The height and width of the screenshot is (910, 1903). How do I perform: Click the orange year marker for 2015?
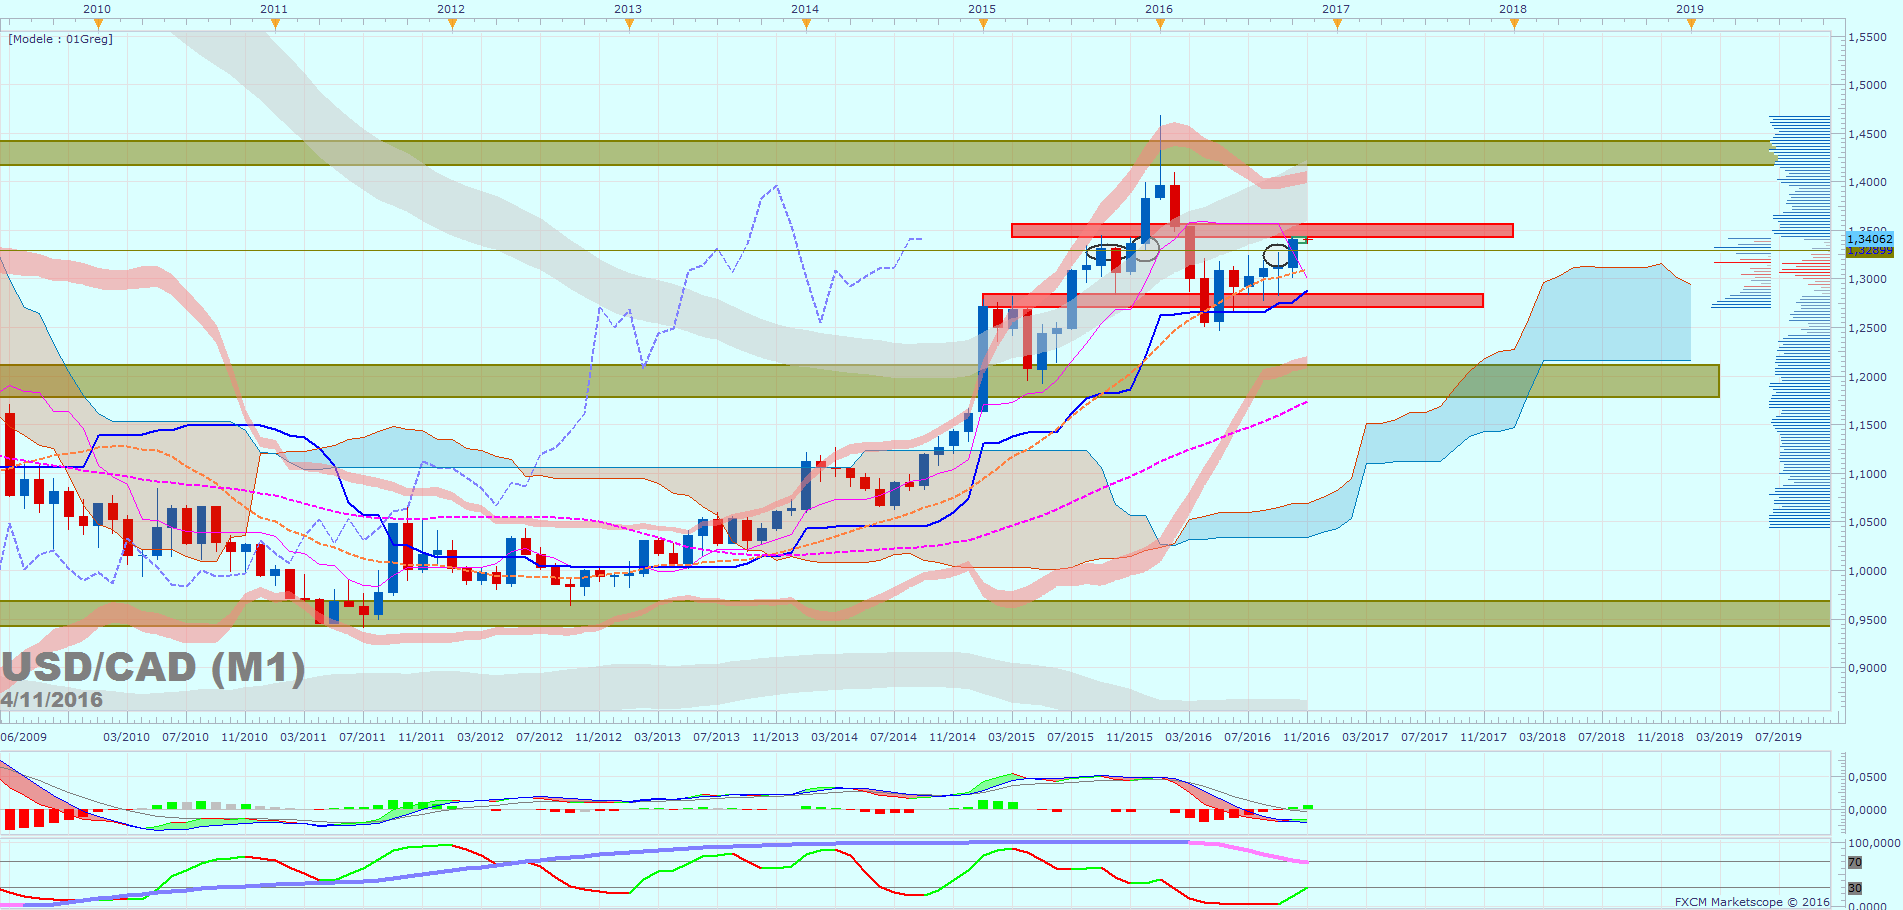[x=983, y=24]
